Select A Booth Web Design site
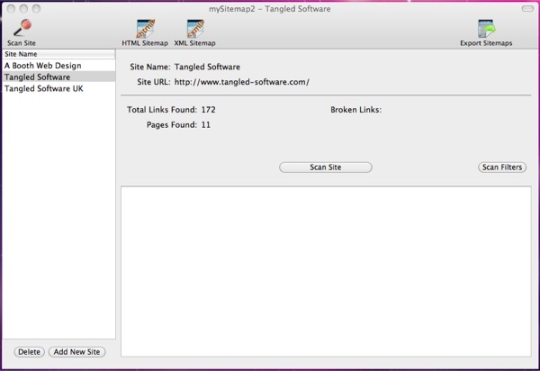 [x=59, y=65]
